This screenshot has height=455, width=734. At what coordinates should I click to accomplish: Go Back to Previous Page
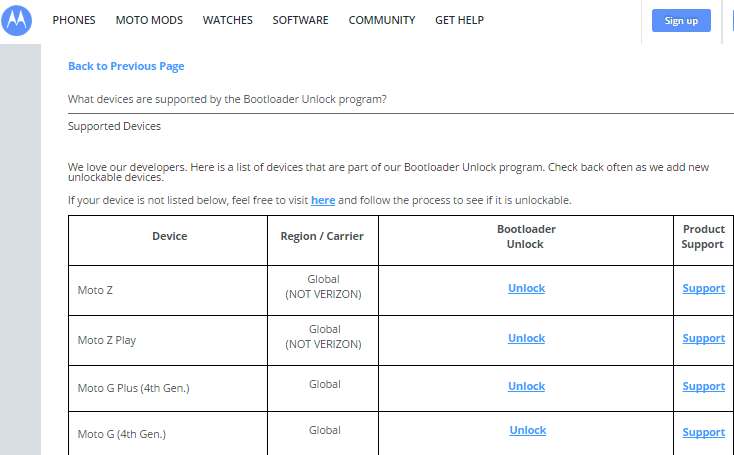(x=126, y=66)
